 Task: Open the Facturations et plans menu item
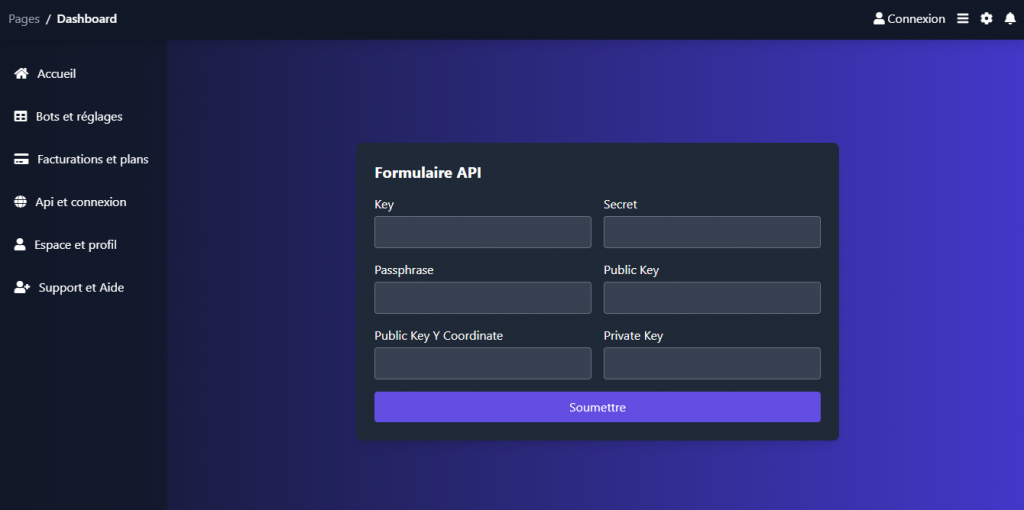pyautogui.click(x=92, y=159)
